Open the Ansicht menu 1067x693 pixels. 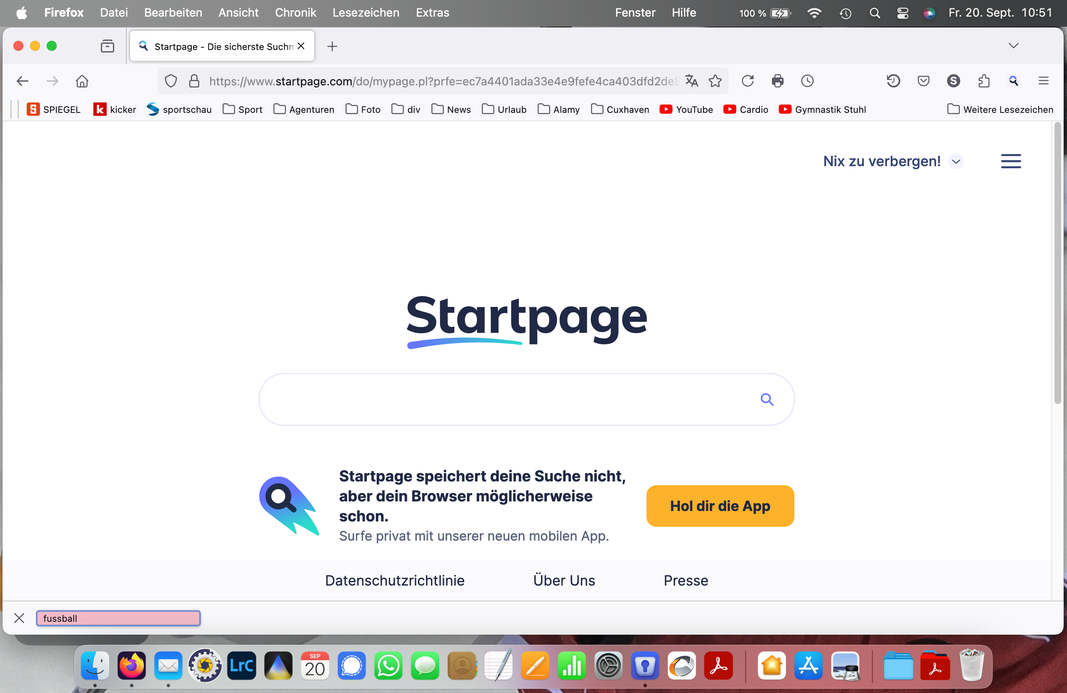click(x=238, y=12)
